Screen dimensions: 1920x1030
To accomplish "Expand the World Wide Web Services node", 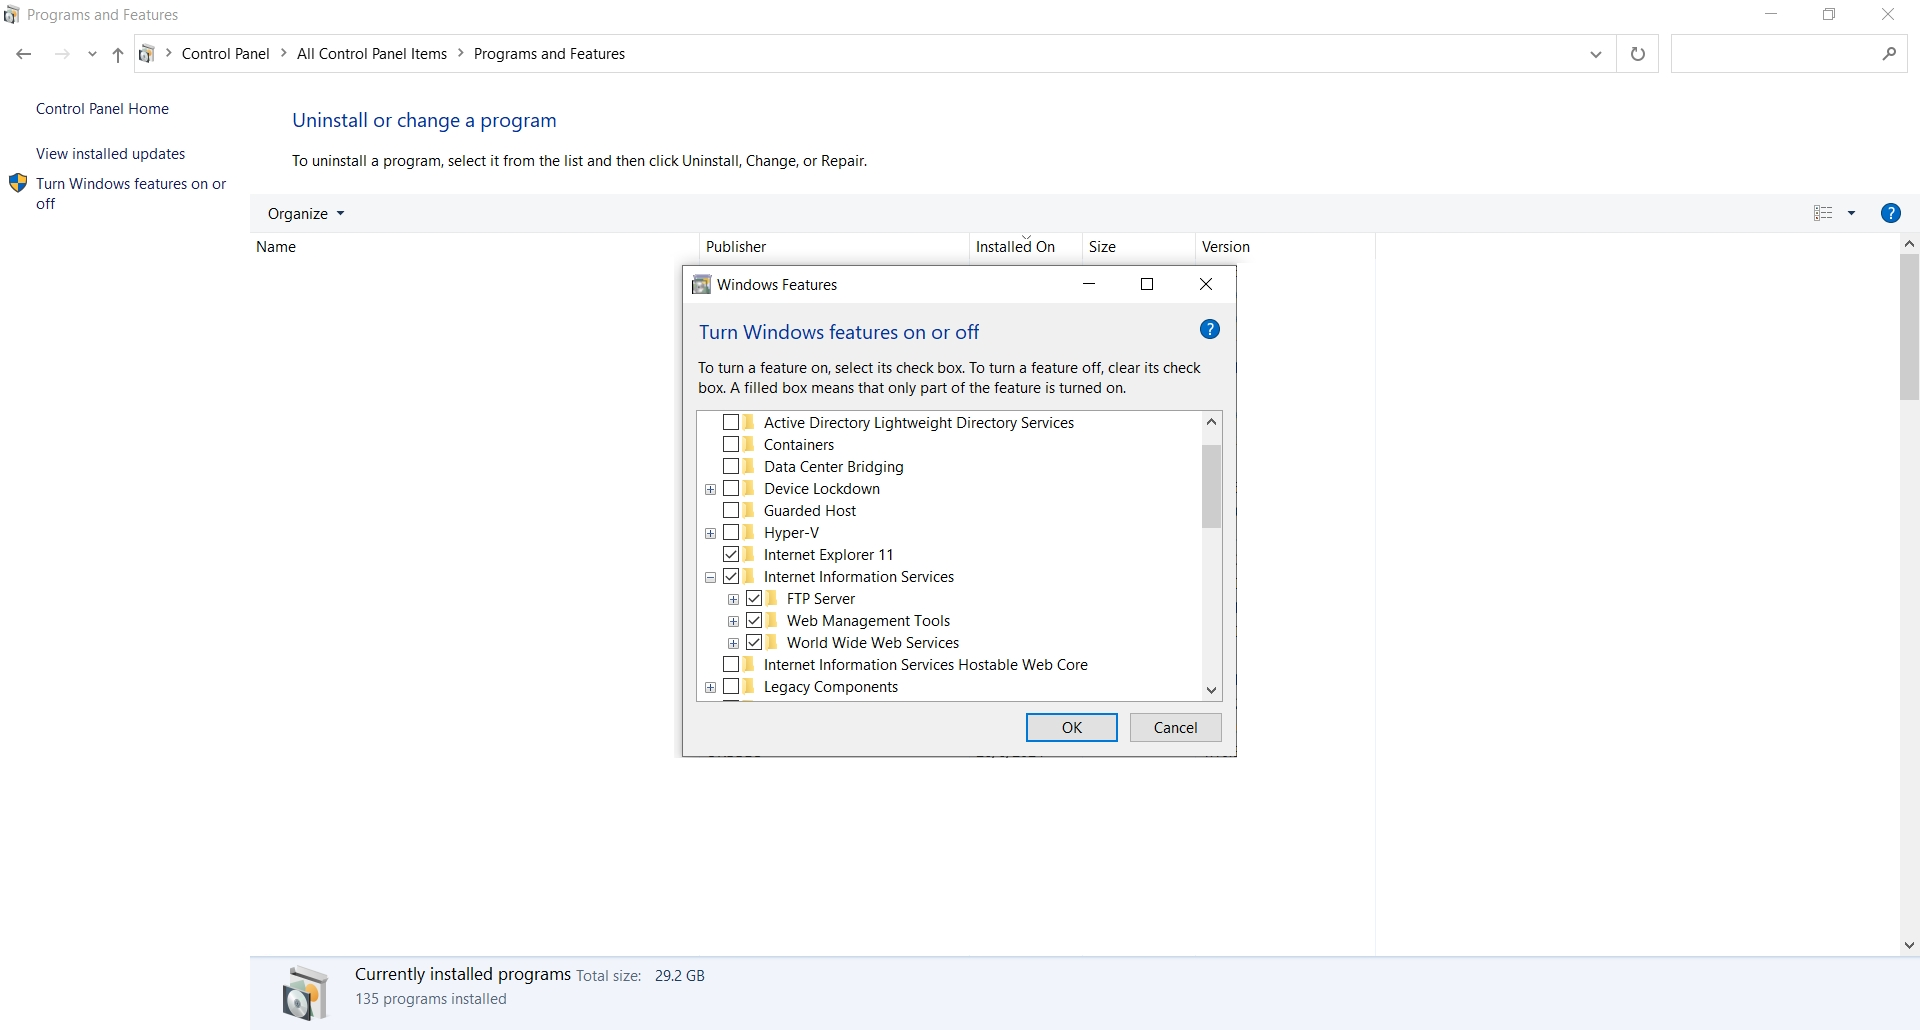I will coord(733,644).
